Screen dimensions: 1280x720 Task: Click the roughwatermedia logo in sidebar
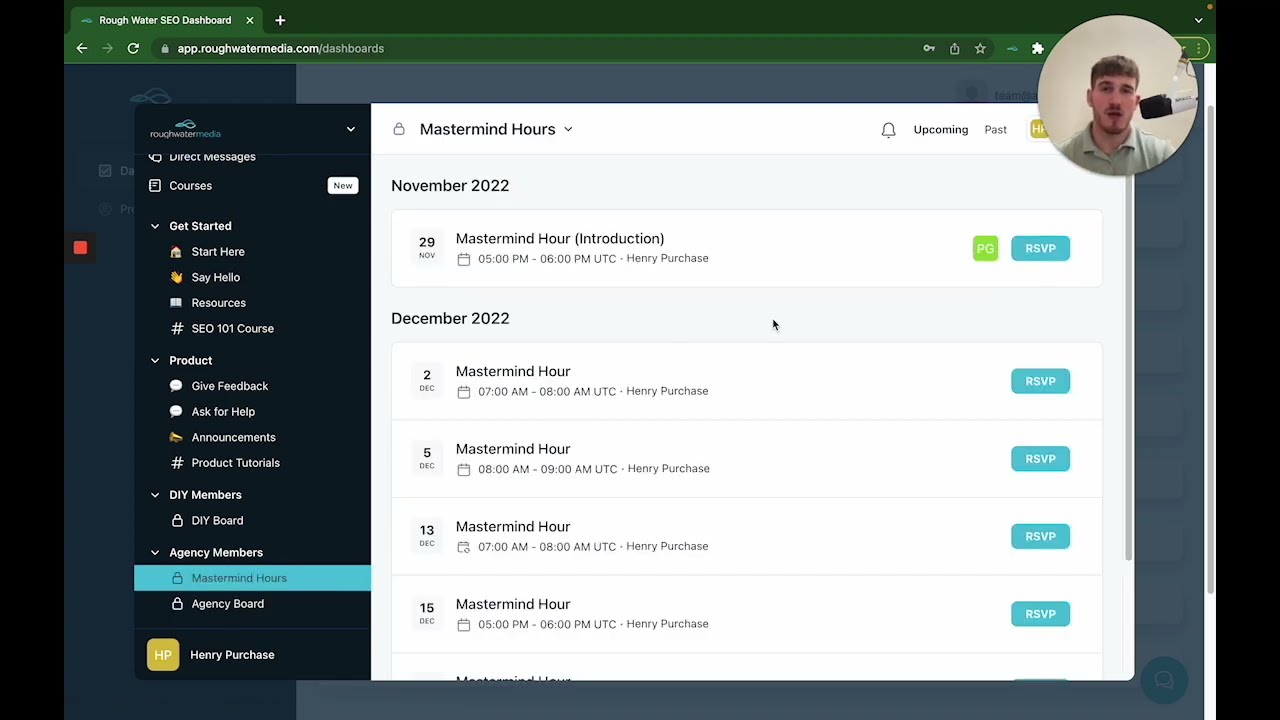[x=185, y=129]
